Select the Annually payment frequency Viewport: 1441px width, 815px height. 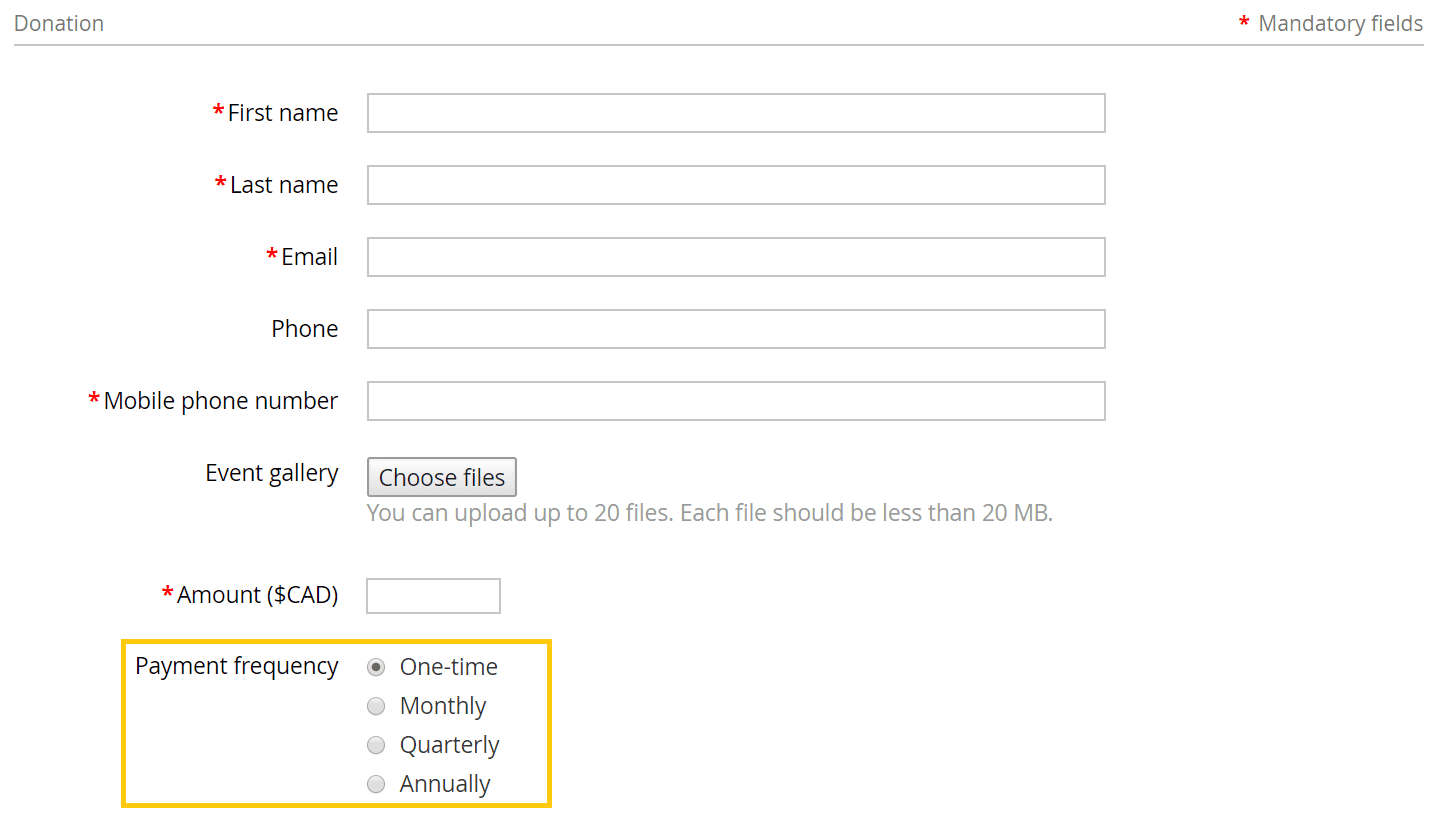376,783
